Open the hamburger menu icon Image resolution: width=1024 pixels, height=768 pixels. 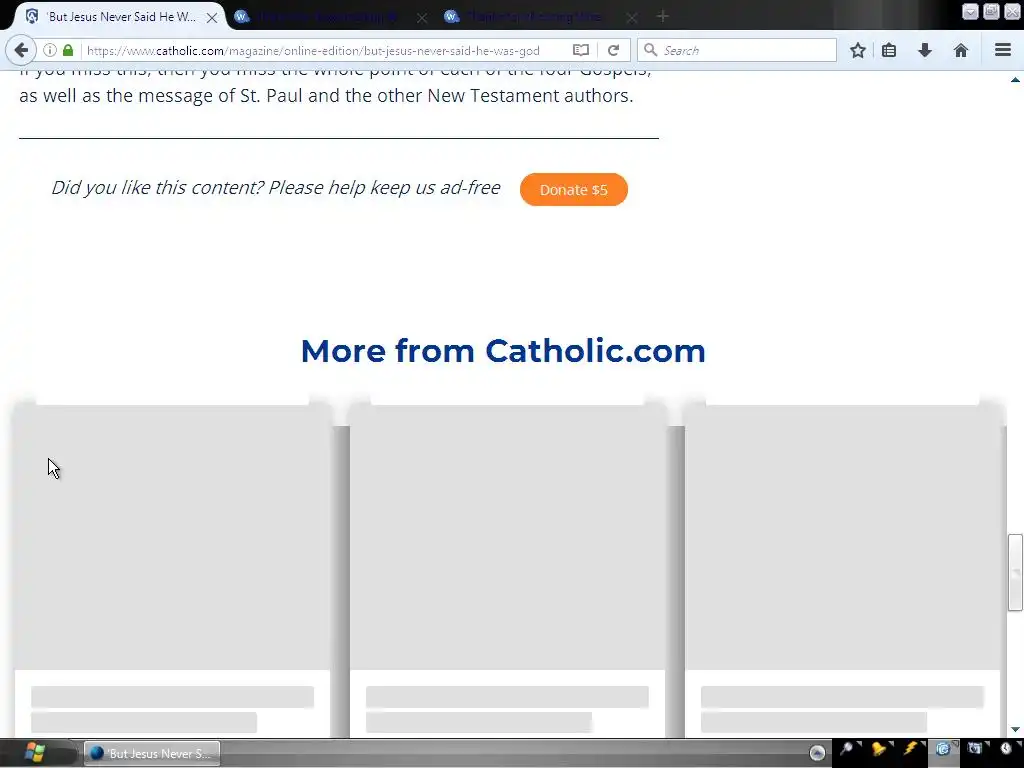[1003, 50]
